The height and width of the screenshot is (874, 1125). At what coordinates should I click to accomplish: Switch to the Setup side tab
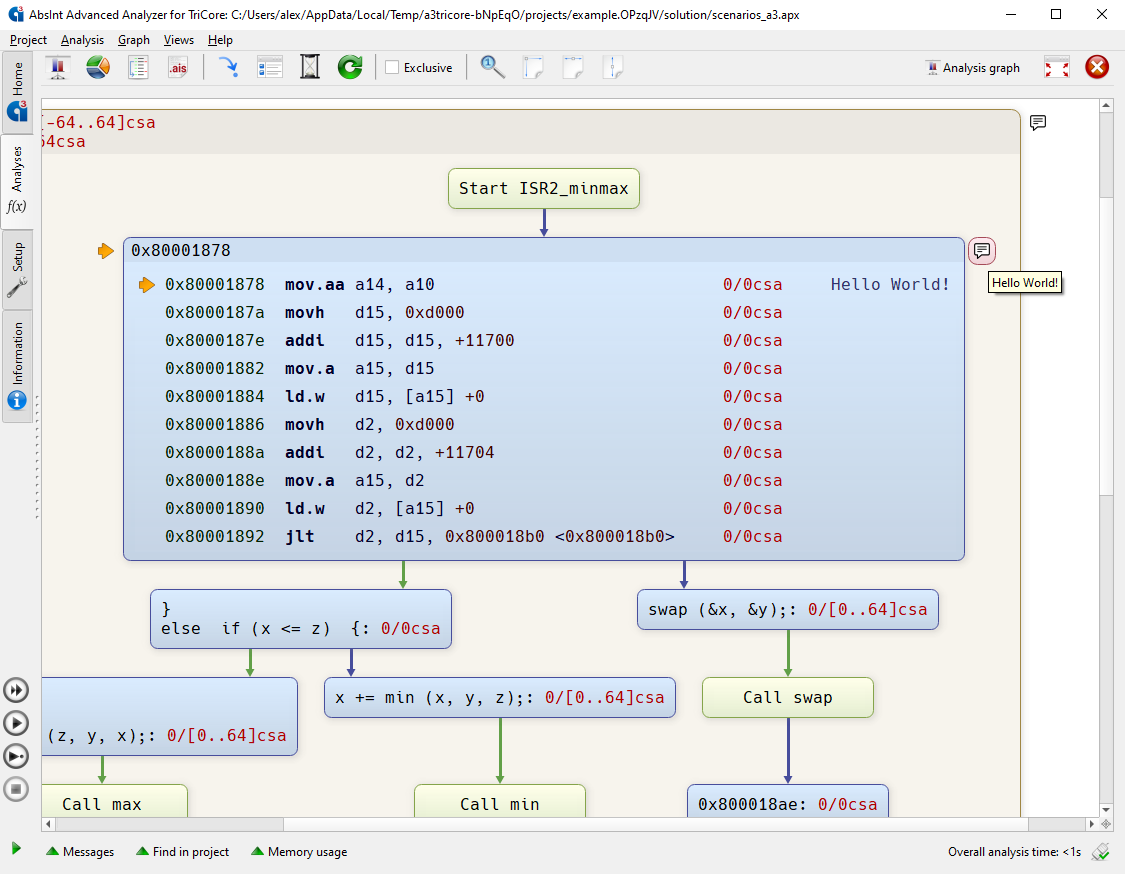(x=17, y=269)
